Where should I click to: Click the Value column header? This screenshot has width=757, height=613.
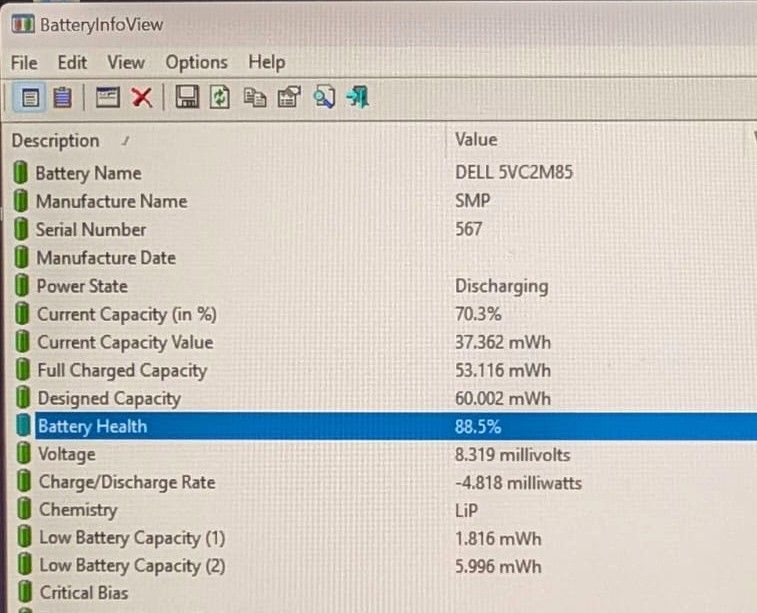coord(599,140)
